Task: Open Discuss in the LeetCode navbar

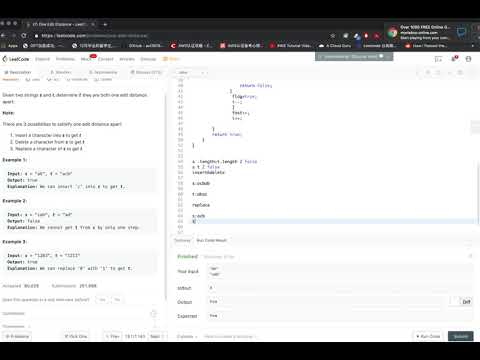Action: [x=148, y=59]
